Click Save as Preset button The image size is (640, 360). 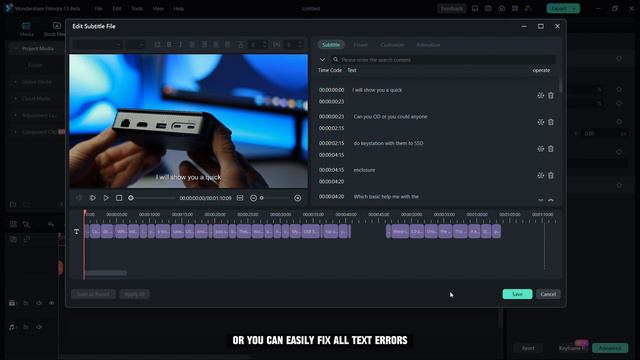93,294
